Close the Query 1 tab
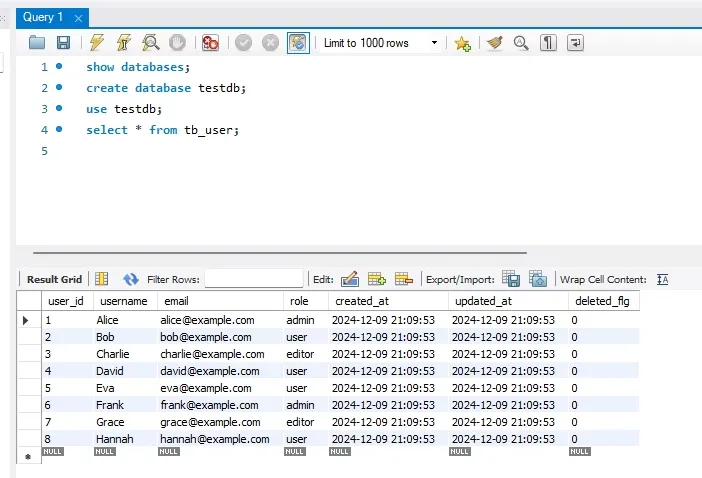702x478 pixels. (x=79, y=17)
